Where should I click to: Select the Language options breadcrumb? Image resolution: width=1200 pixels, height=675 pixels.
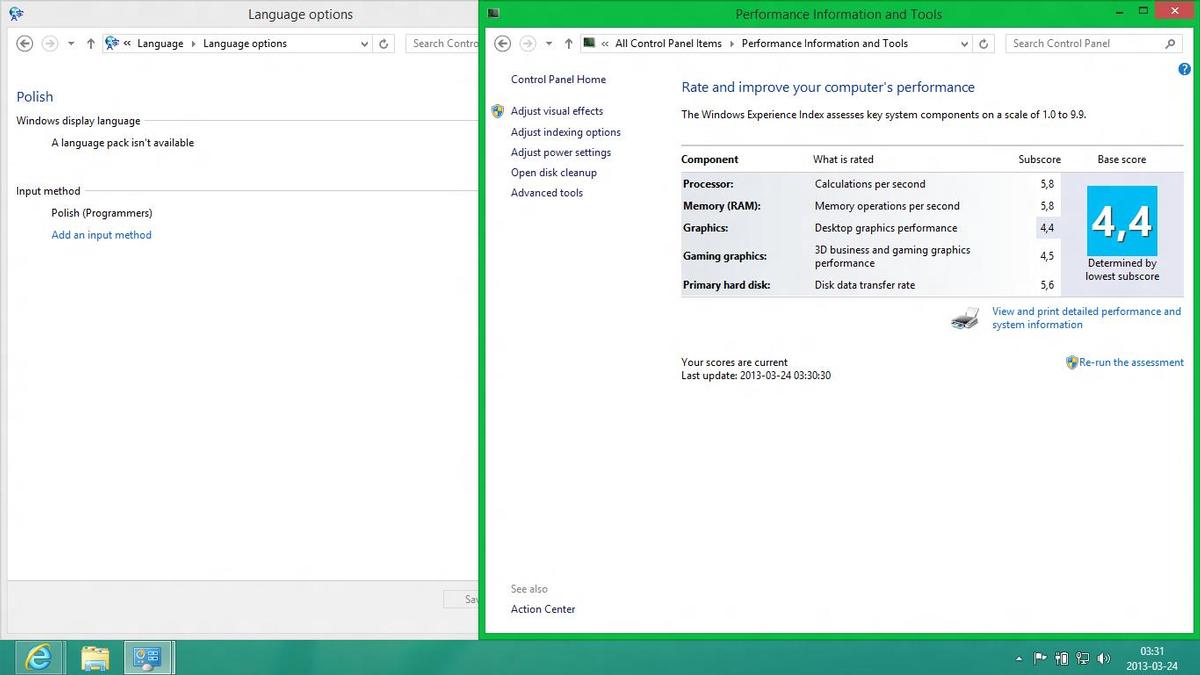[245, 44]
